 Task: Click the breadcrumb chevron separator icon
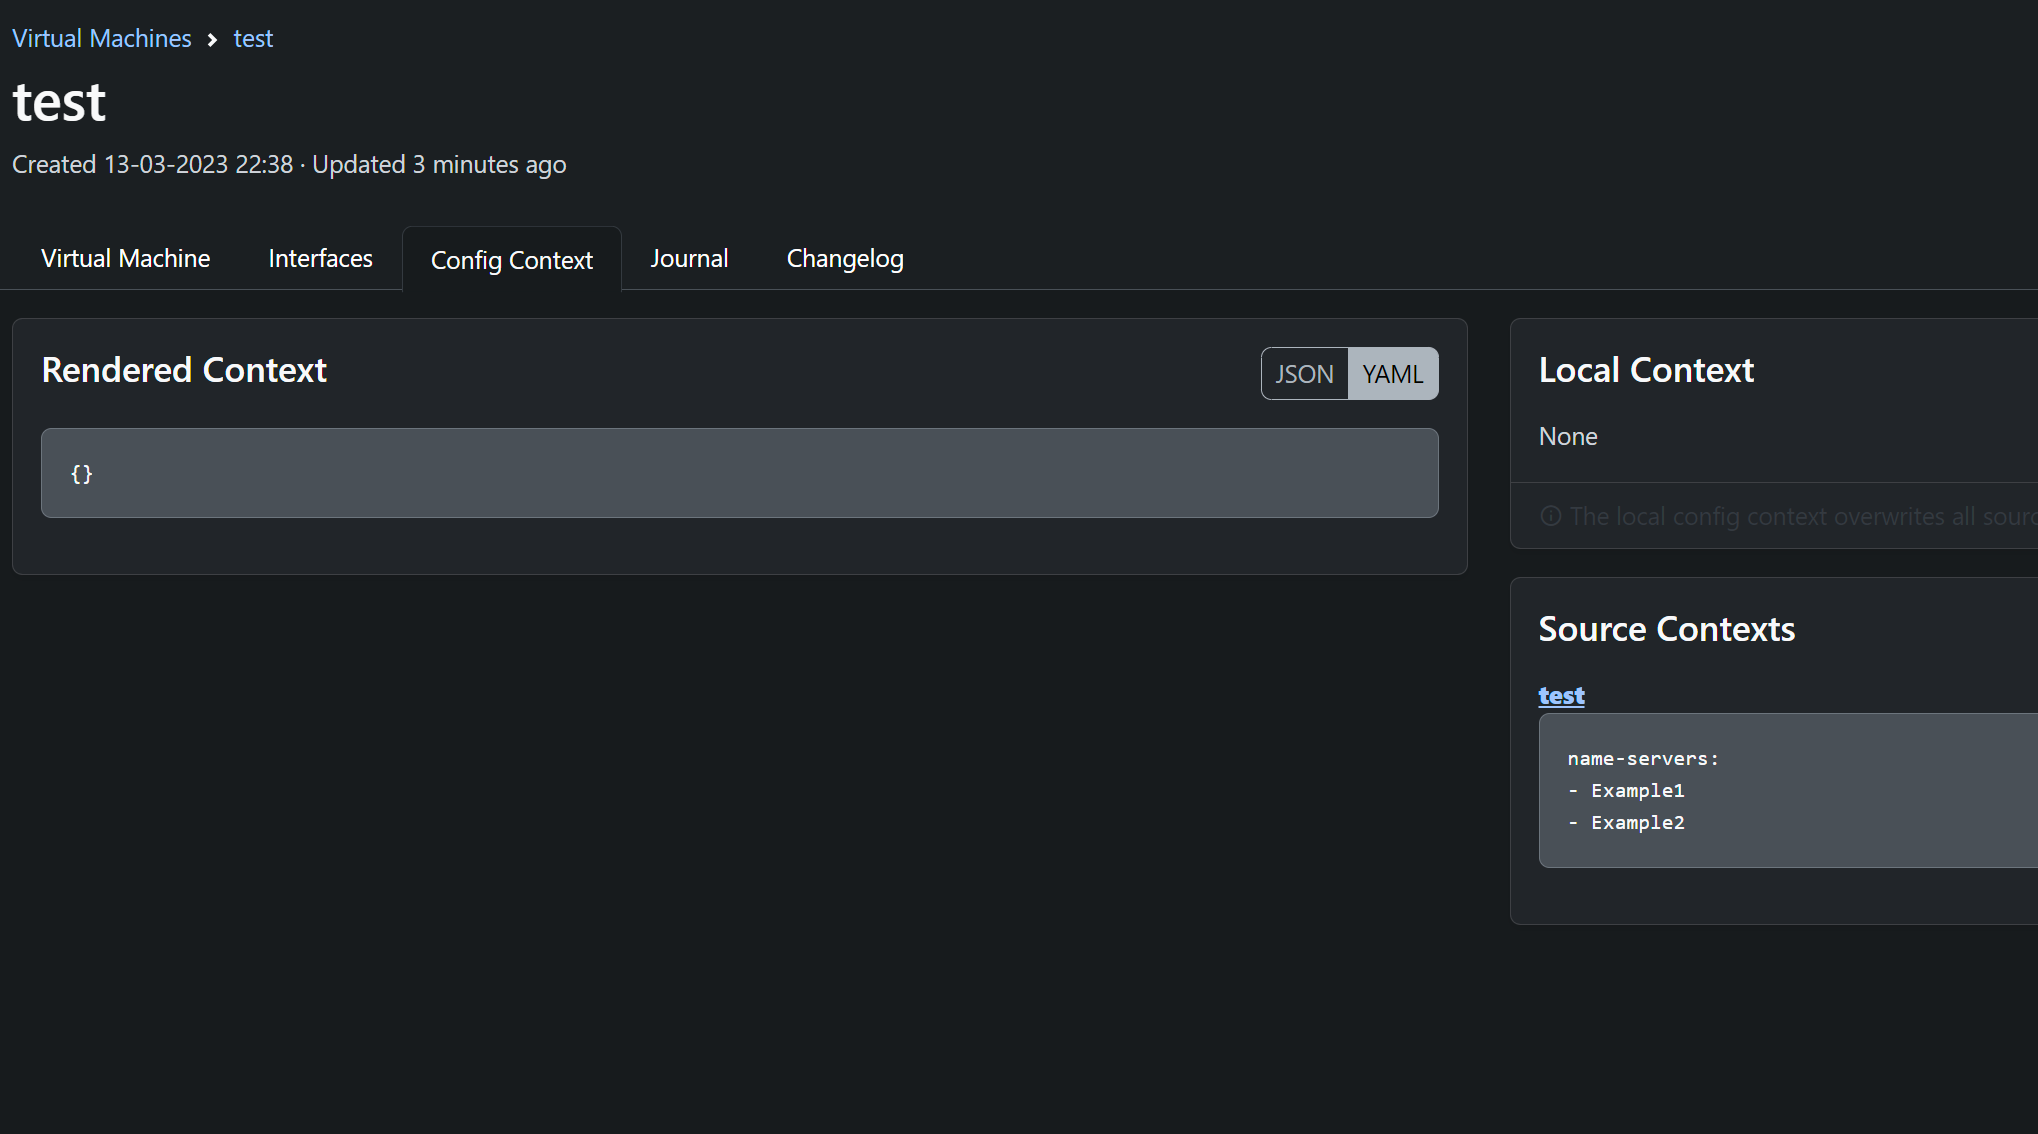(x=212, y=39)
